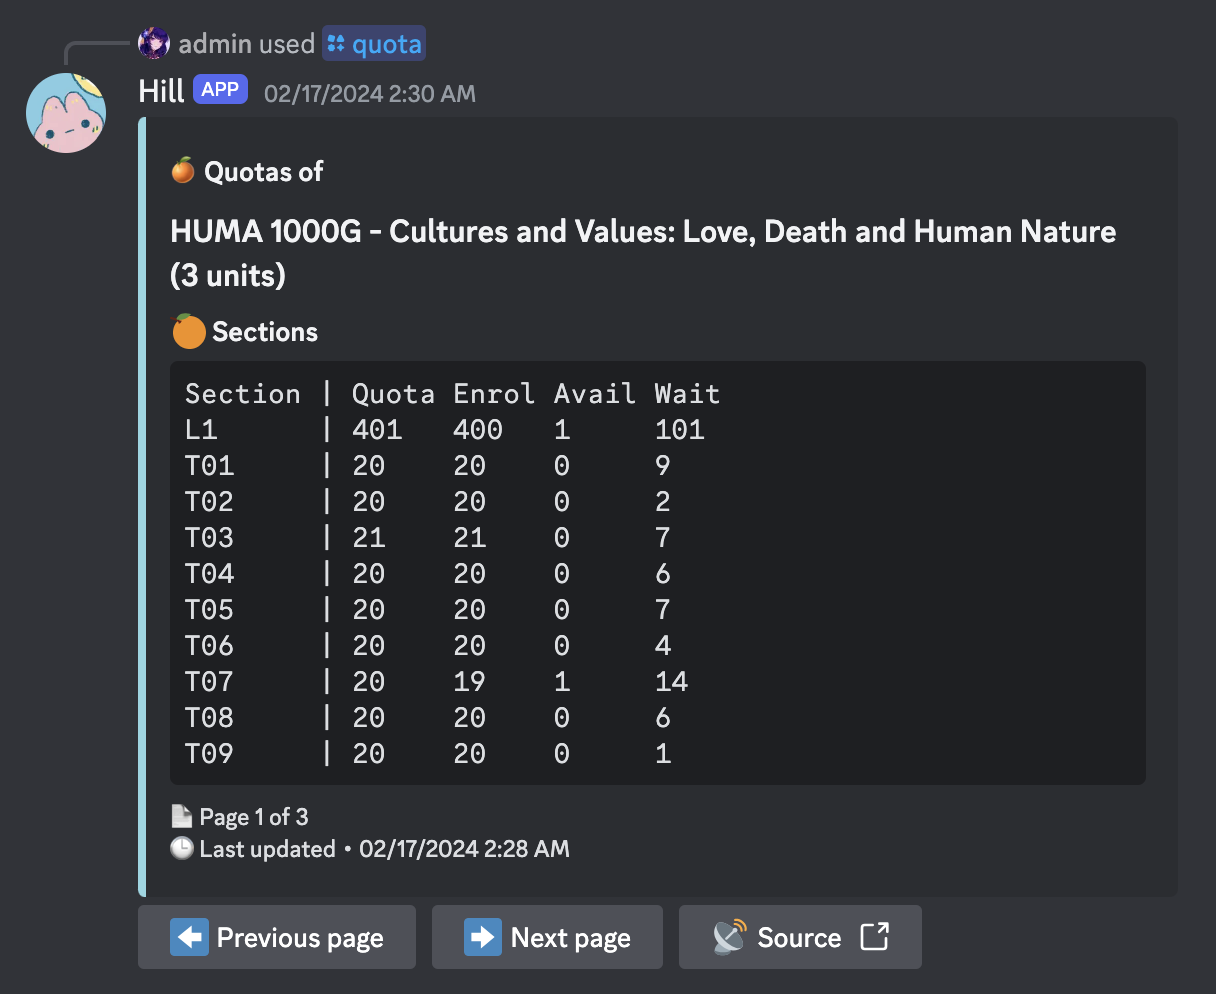Click the external link icon on Source

point(874,937)
